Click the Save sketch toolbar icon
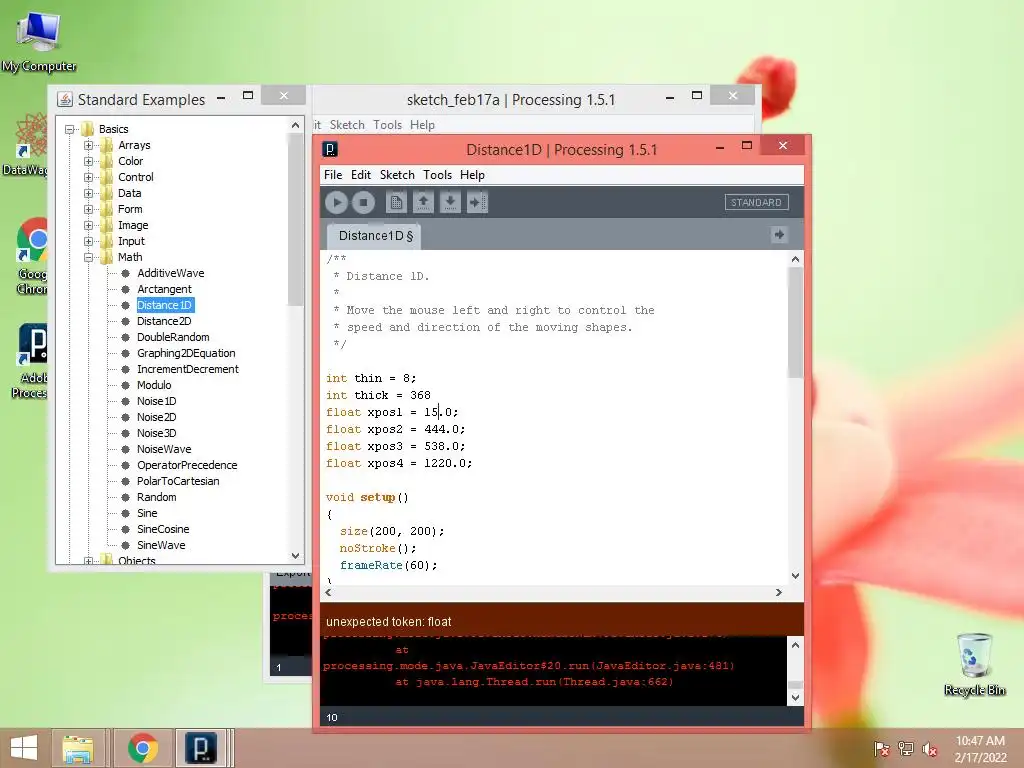Viewport: 1024px width, 768px height. [450, 202]
